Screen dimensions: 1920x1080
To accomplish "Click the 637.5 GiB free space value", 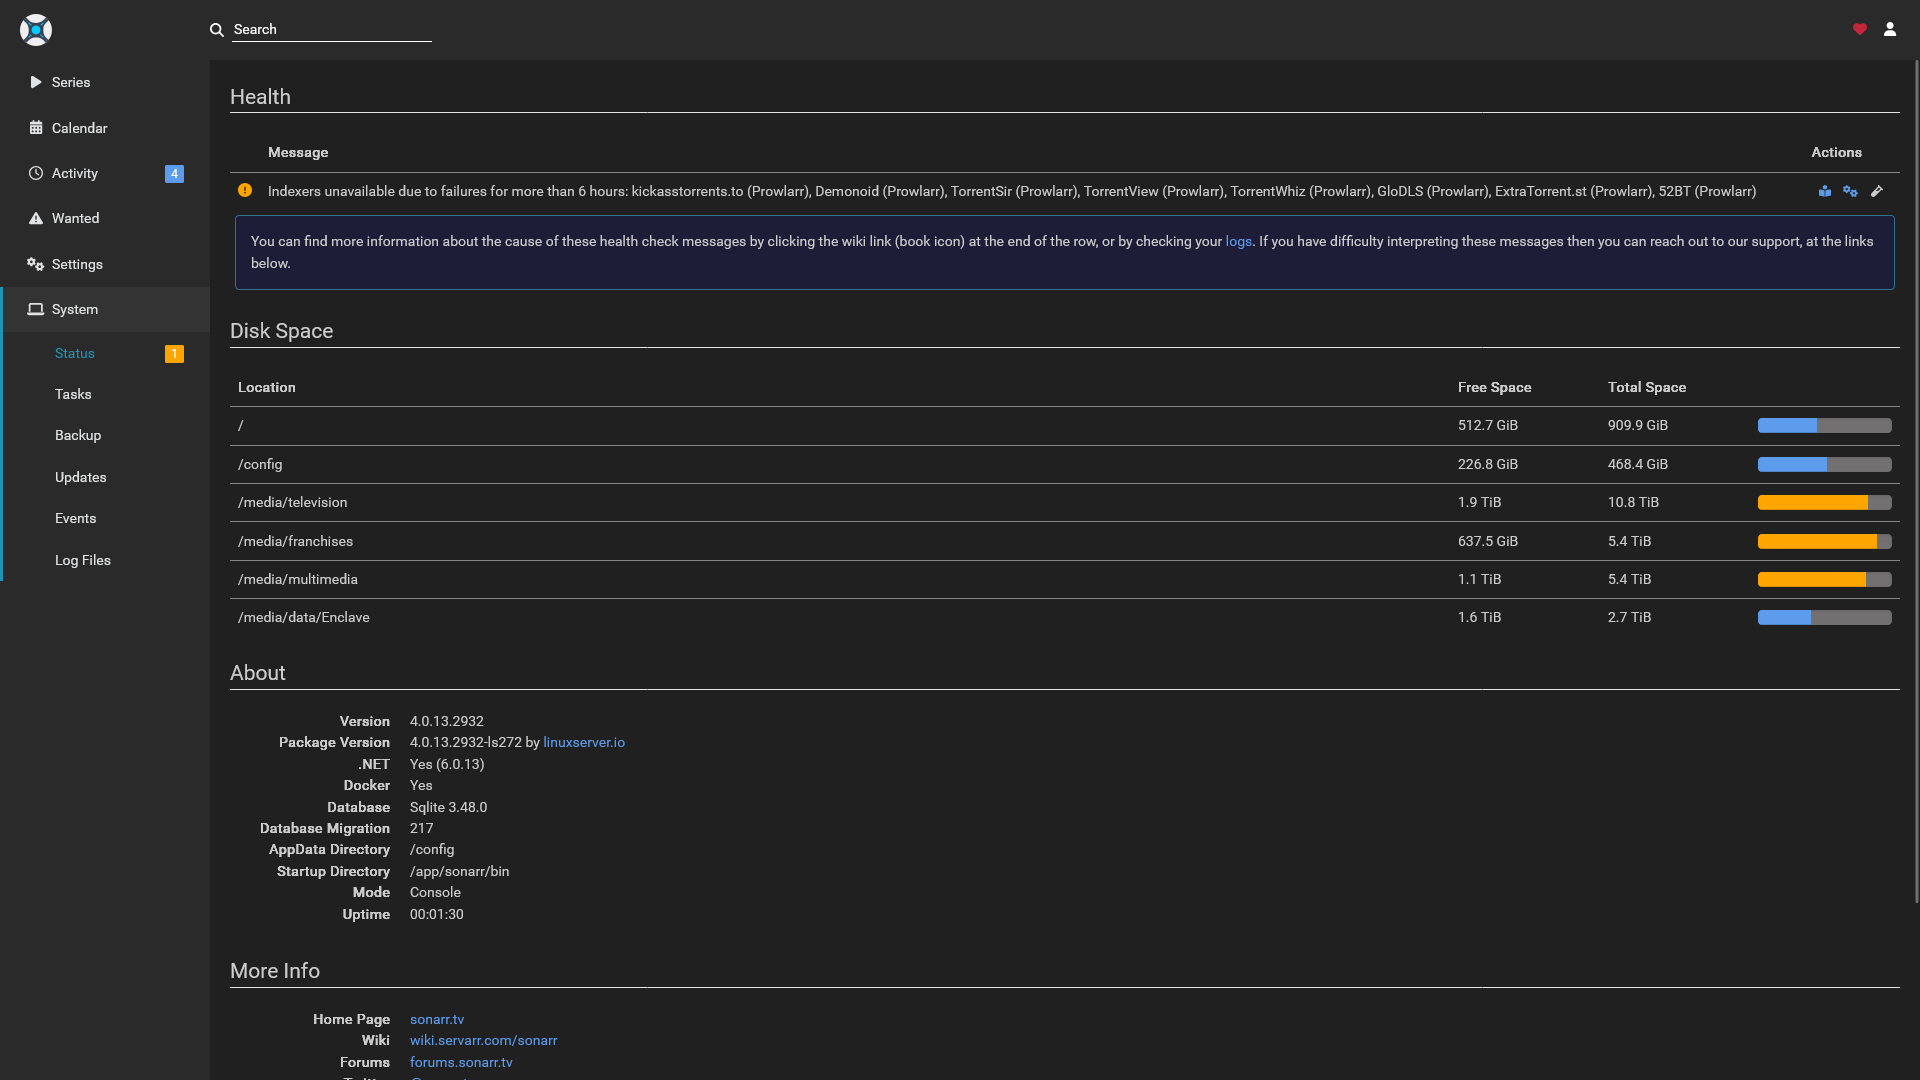I will 1487,541.
